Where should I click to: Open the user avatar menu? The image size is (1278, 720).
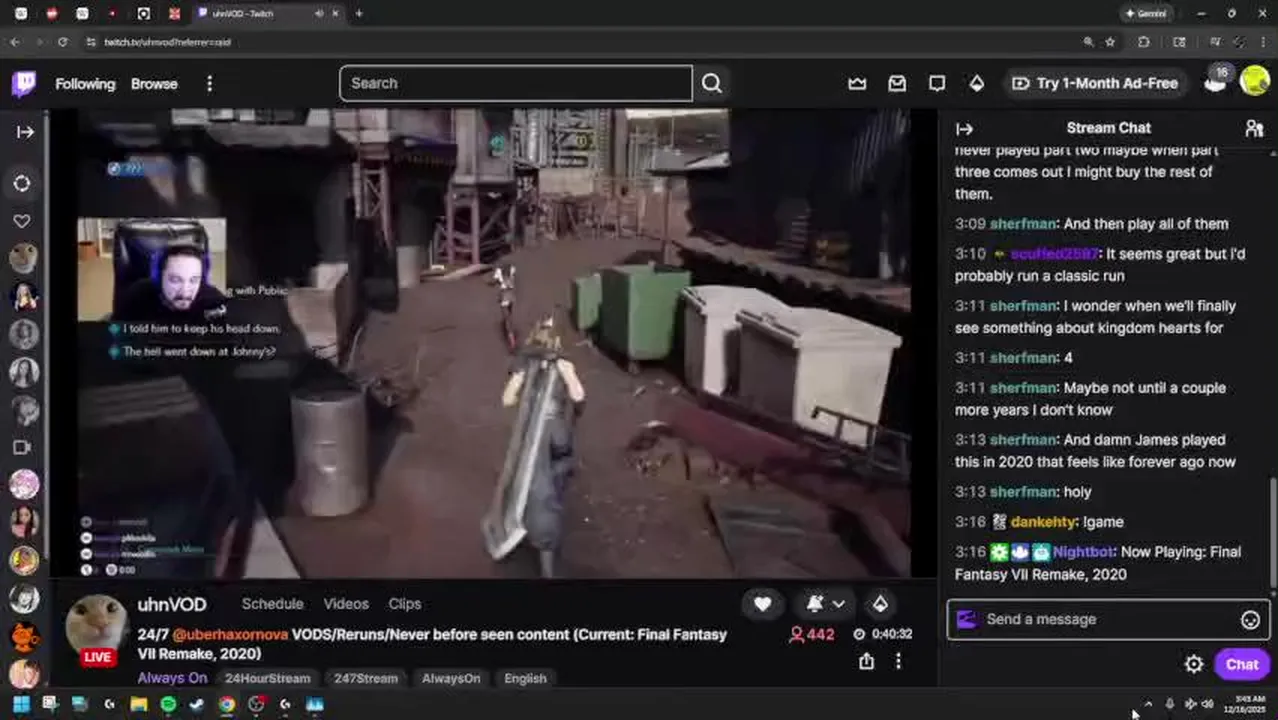pyautogui.click(x=1255, y=81)
